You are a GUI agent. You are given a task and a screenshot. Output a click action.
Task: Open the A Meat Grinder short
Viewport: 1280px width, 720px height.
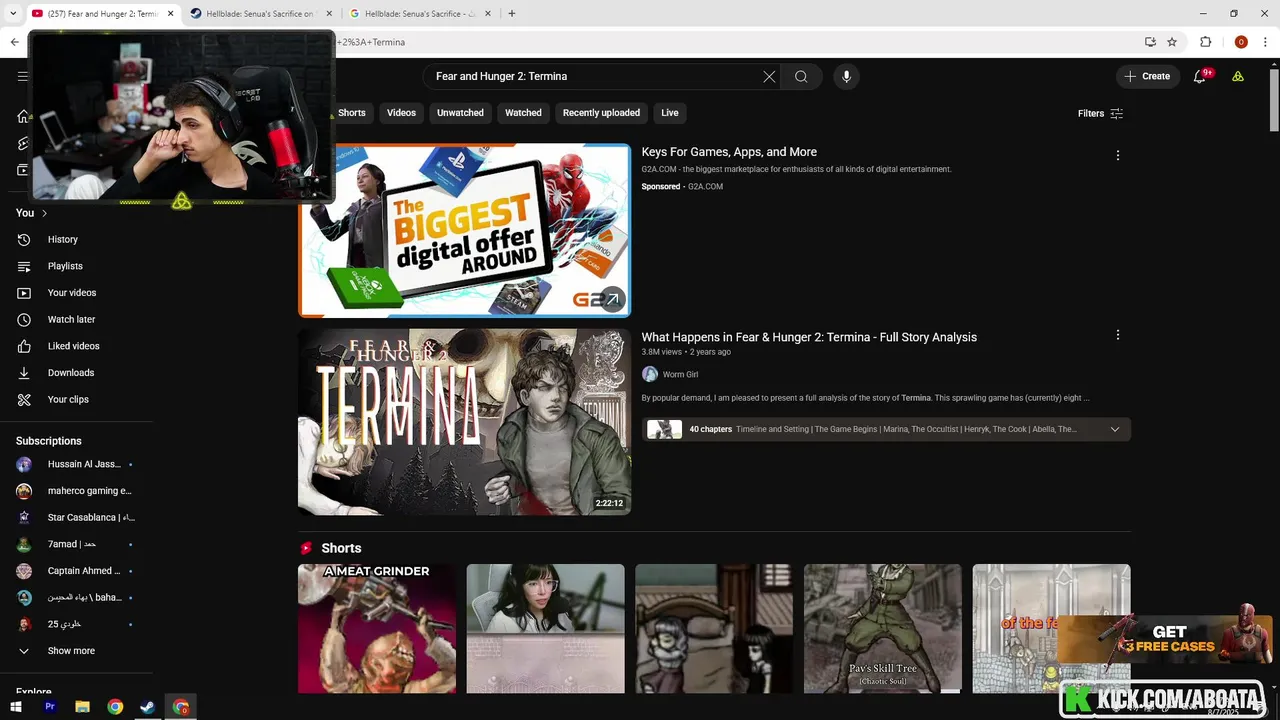tap(377, 628)
